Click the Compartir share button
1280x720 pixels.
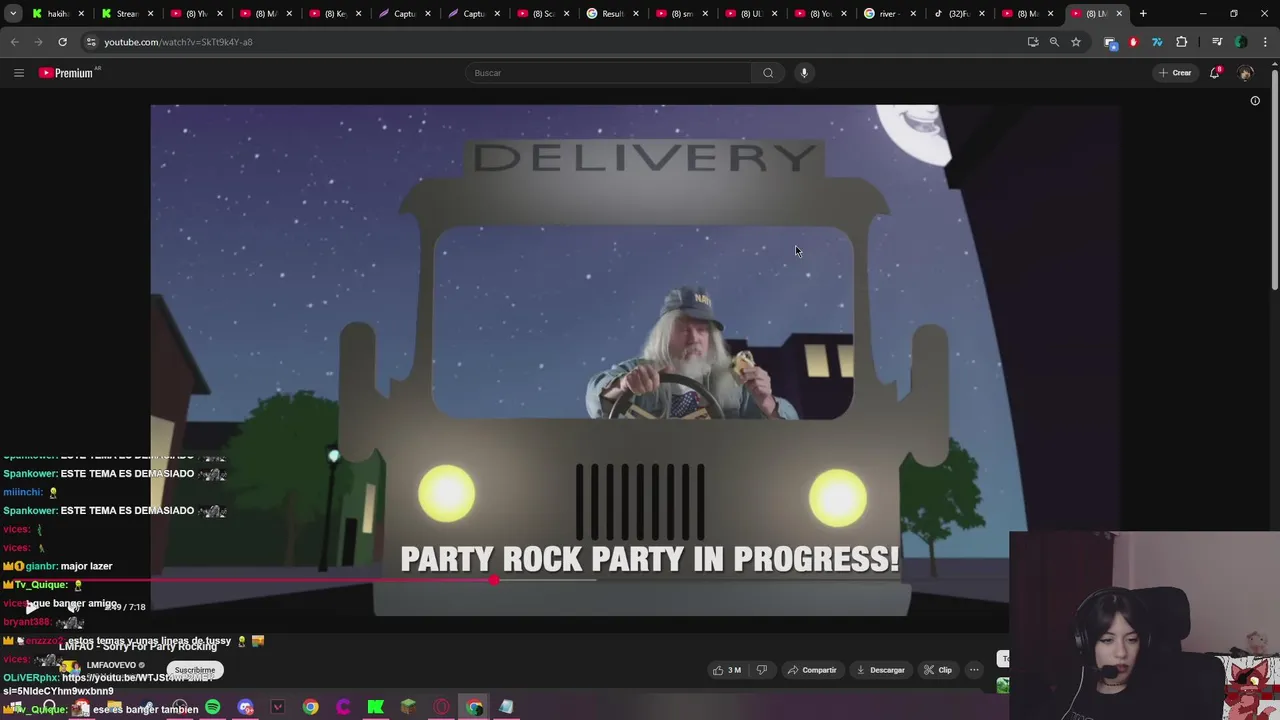click(812, 670)
